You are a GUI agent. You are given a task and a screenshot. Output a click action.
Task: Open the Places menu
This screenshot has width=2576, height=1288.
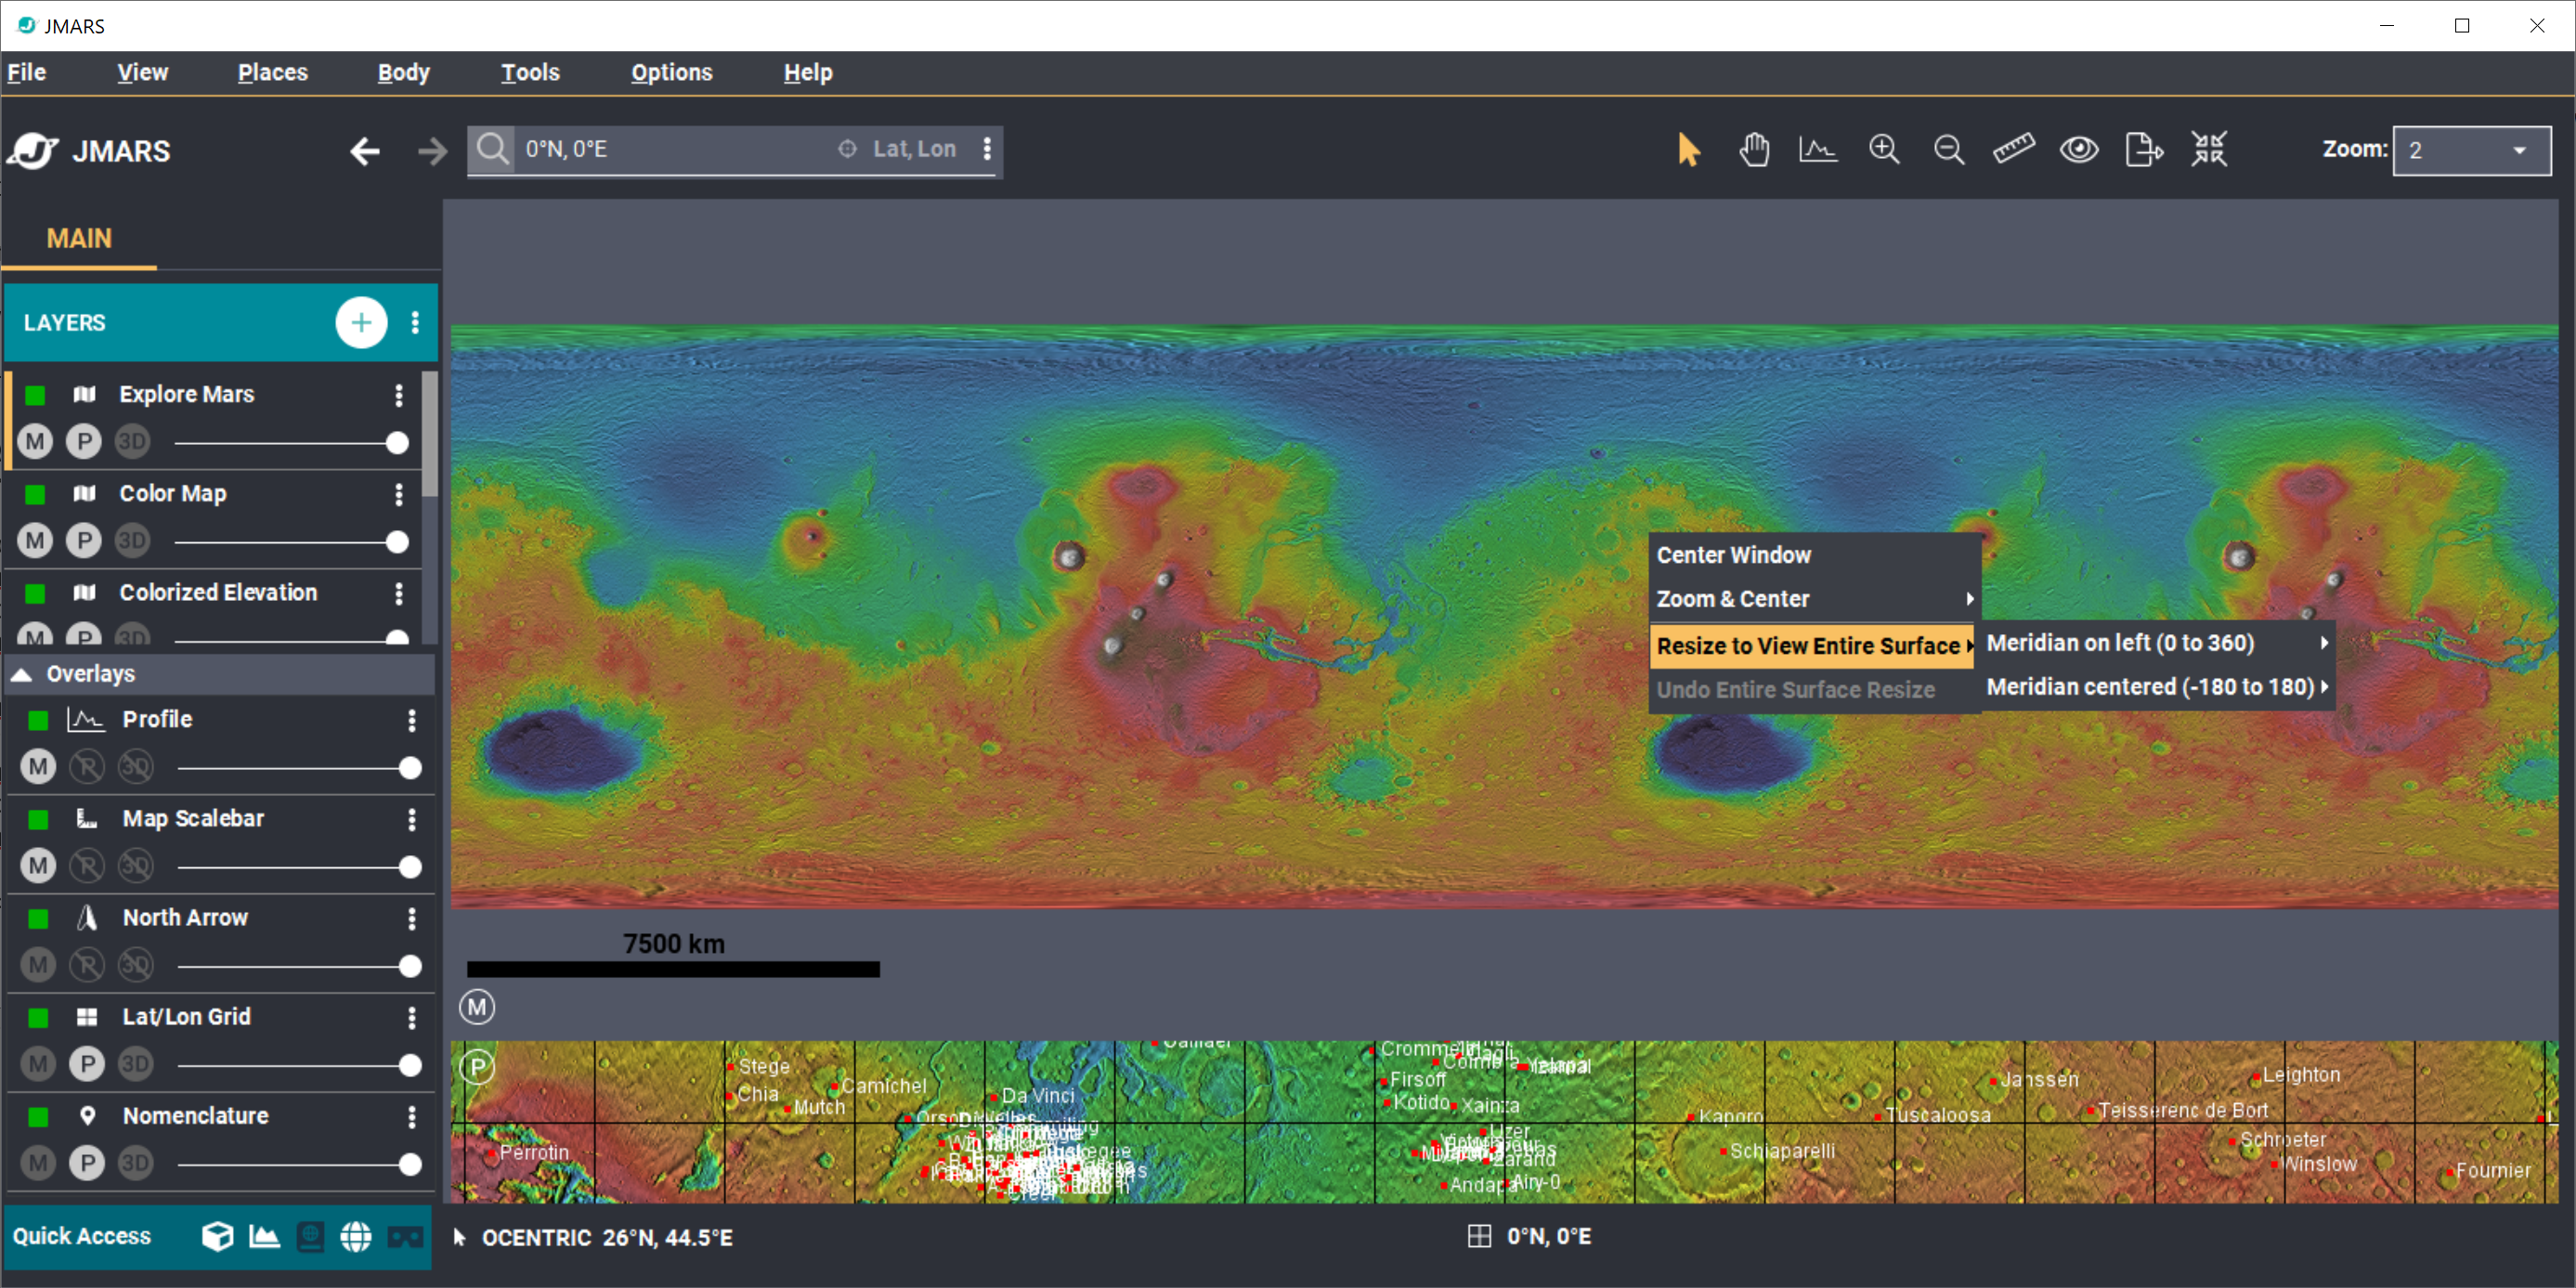273,72
